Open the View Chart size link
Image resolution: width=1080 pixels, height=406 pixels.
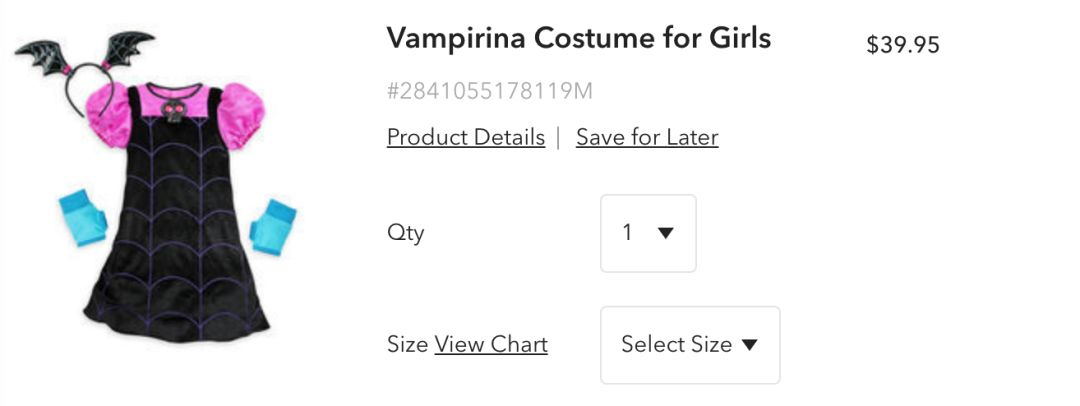[x=491, y=345]
